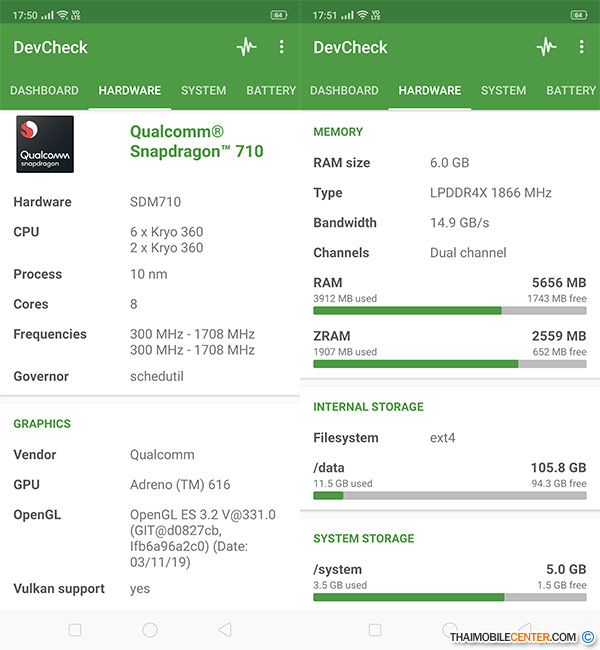Tap the DevCheck title on the left screen
600x650 pixels.
(51, 47)
